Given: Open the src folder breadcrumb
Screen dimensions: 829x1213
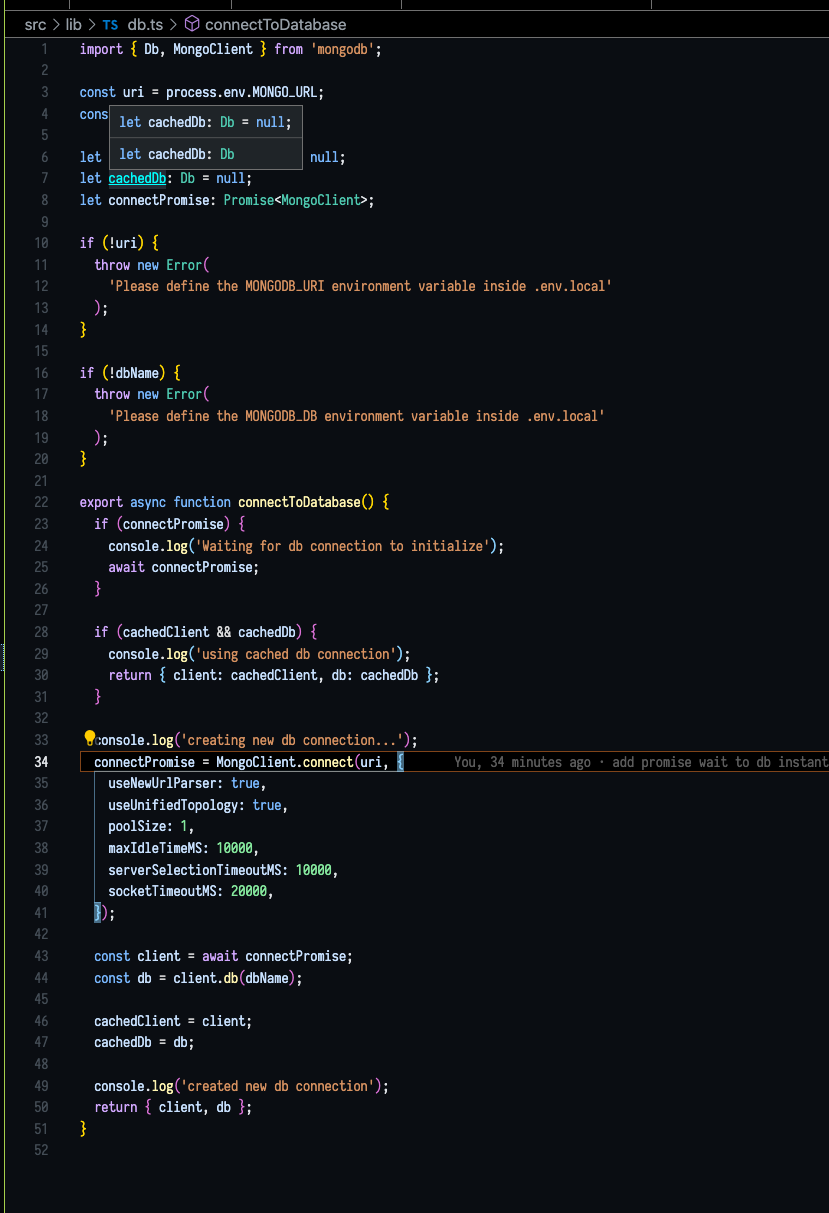Looking at the screenshot, I should click(x=35, y=24).
